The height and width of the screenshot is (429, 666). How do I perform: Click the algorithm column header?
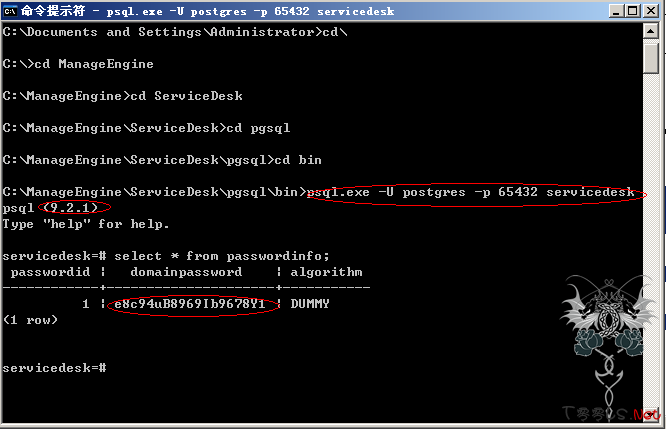[x=326, y=272]
